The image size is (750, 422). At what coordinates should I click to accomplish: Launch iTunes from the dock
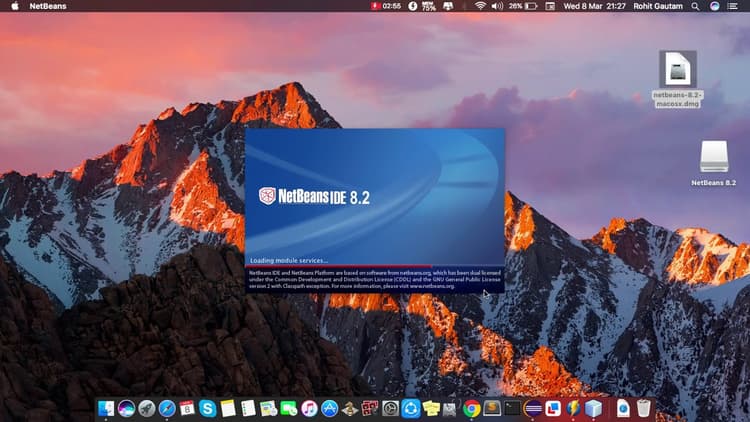click(x=309, y=409)
